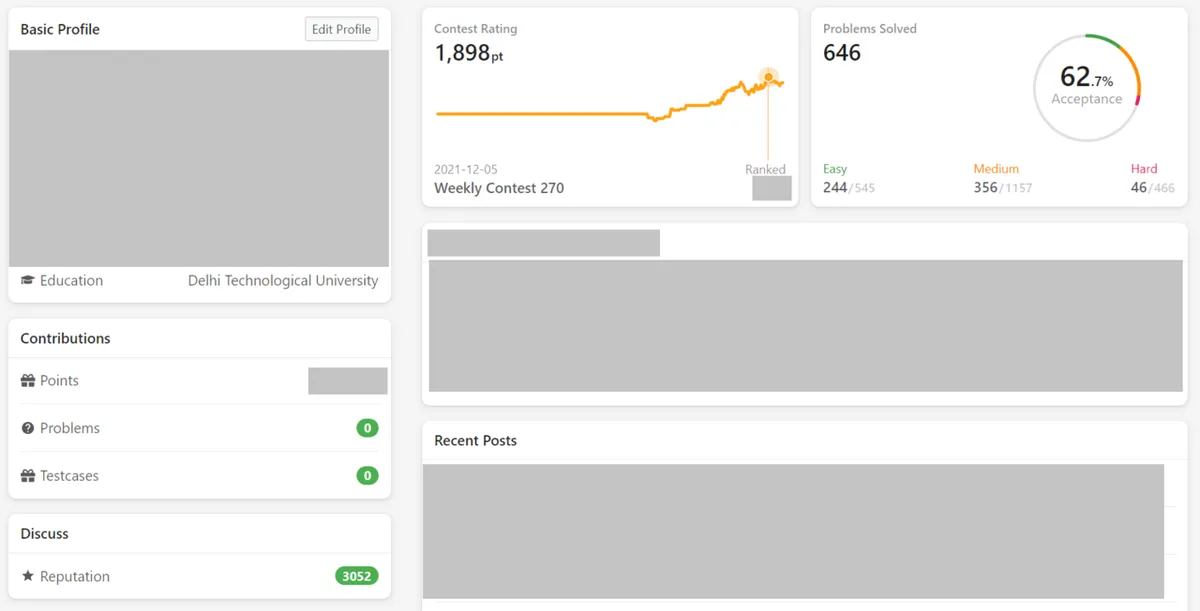The width and height of the screenshot is (1200, 611).
Task: Click the question mark Problems icon
Action: 28,428
